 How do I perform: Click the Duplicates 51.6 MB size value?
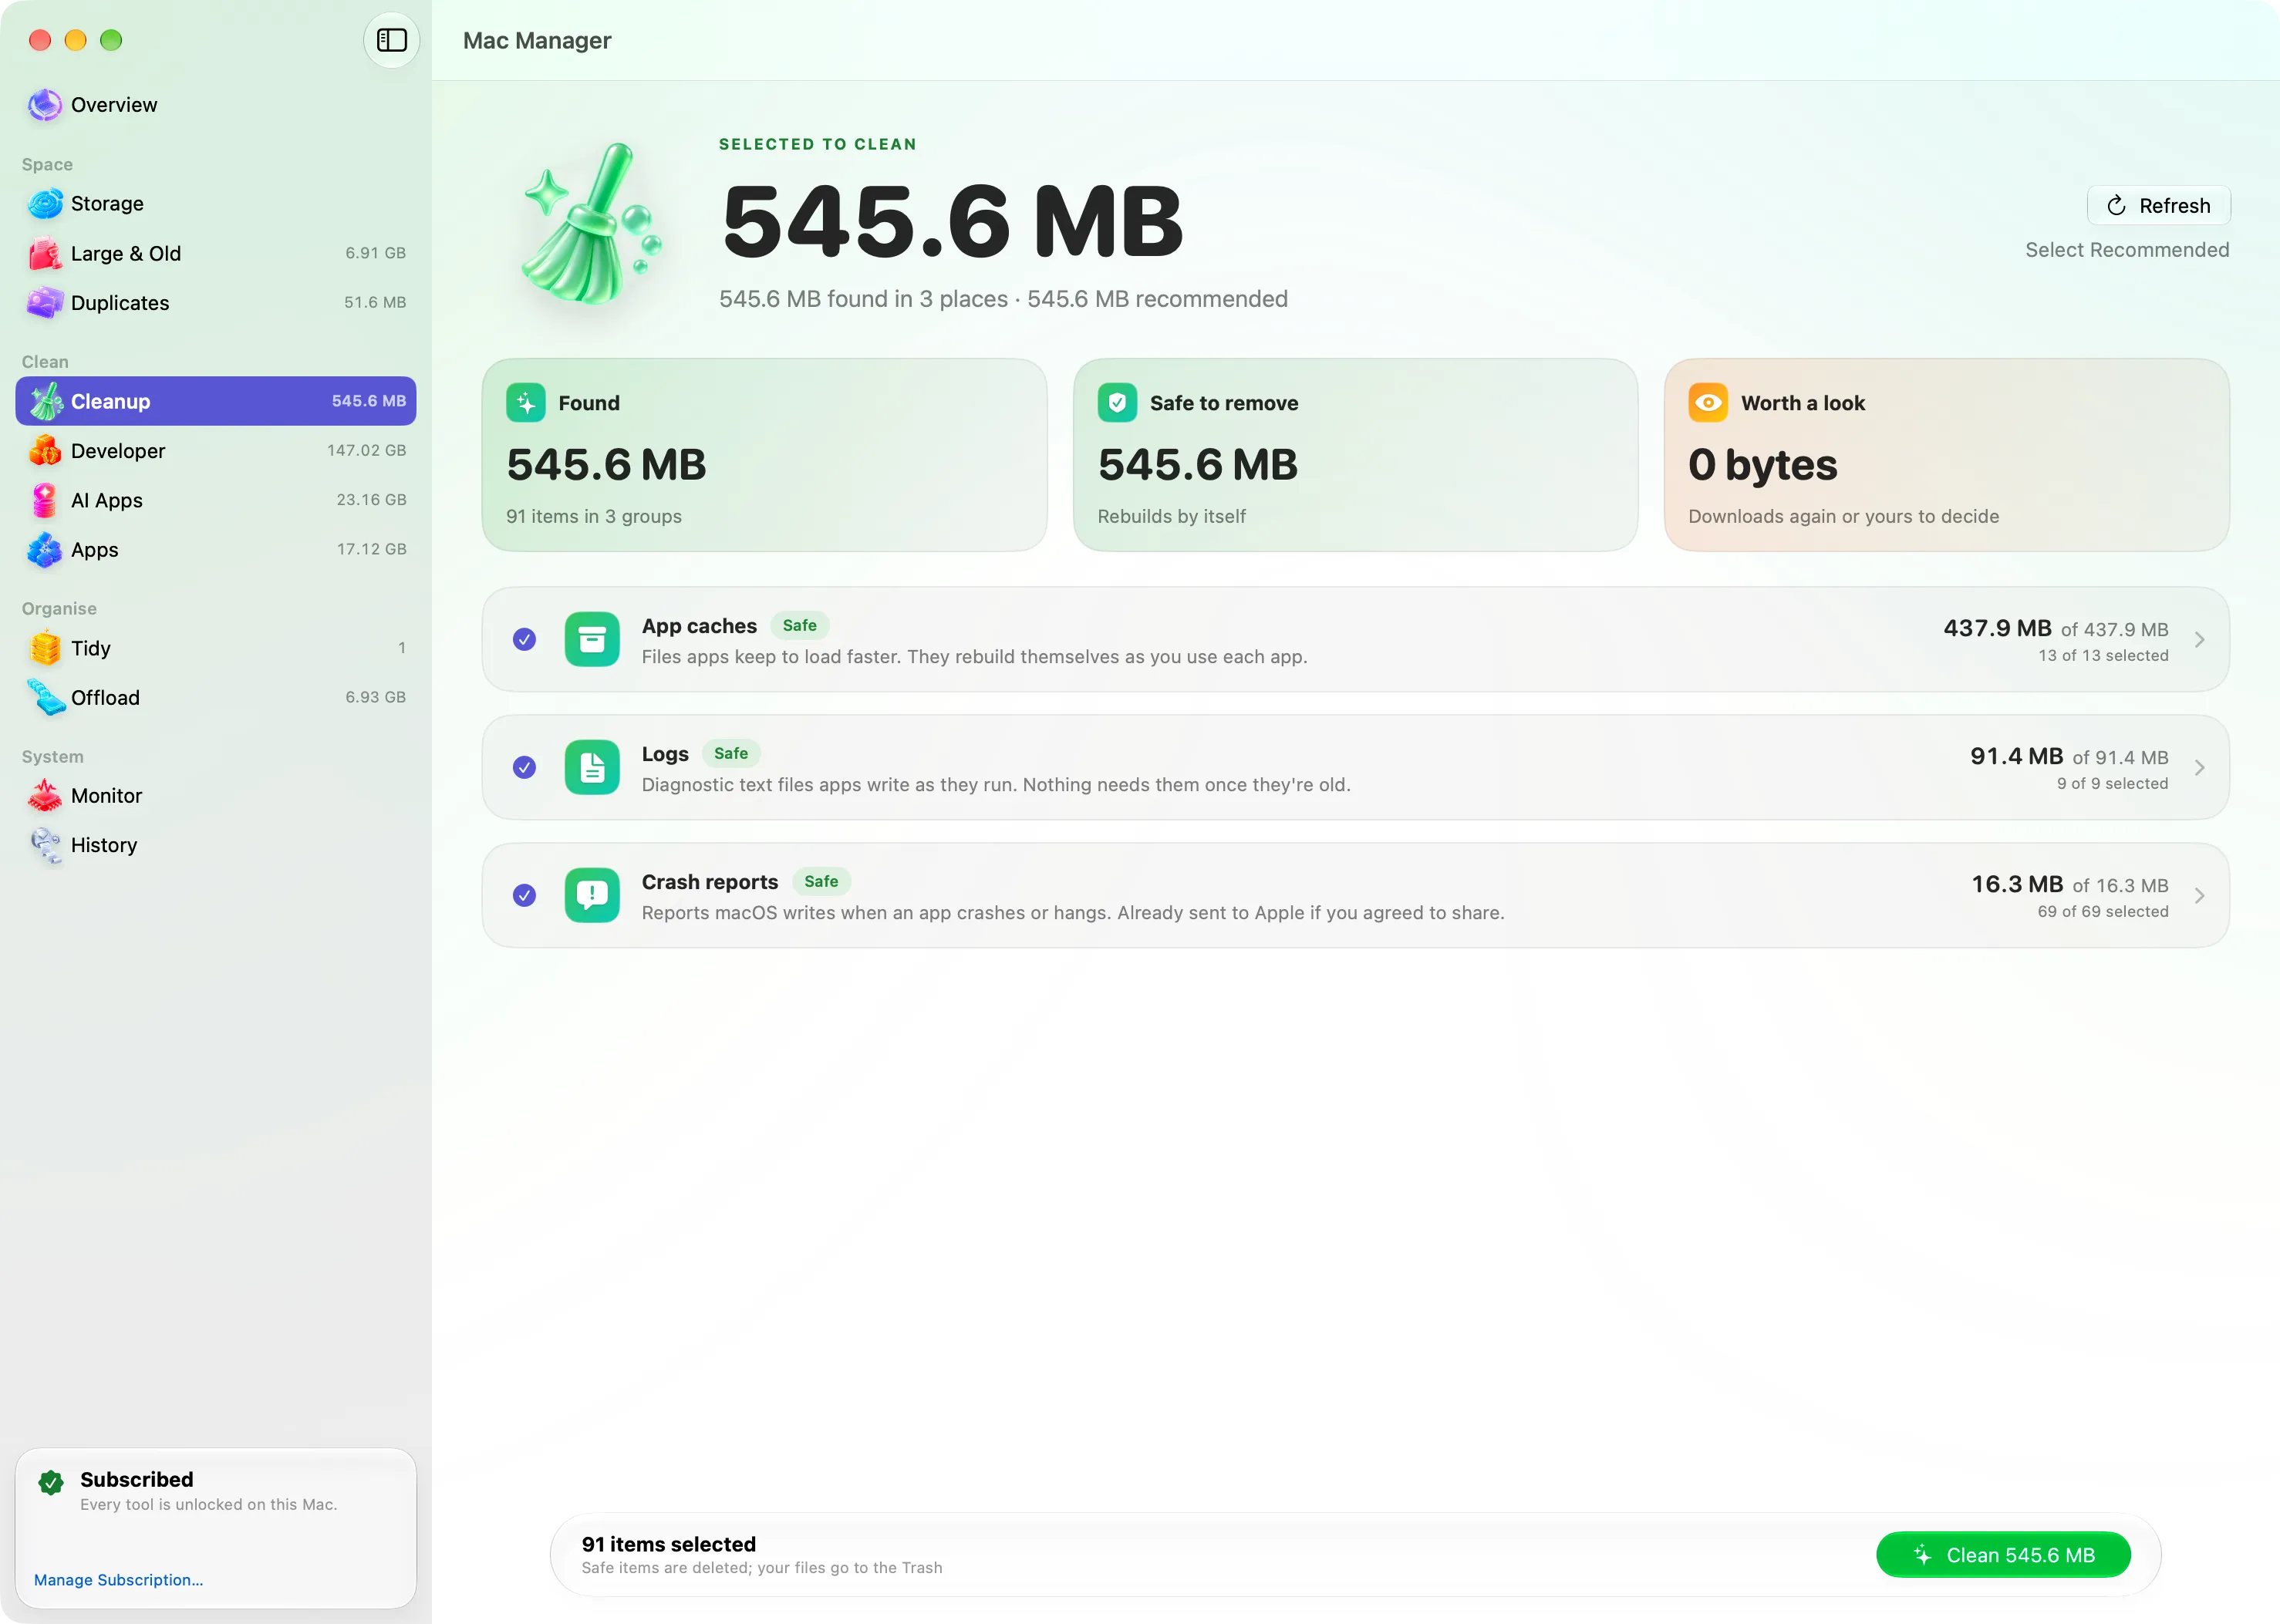(375, 303)
